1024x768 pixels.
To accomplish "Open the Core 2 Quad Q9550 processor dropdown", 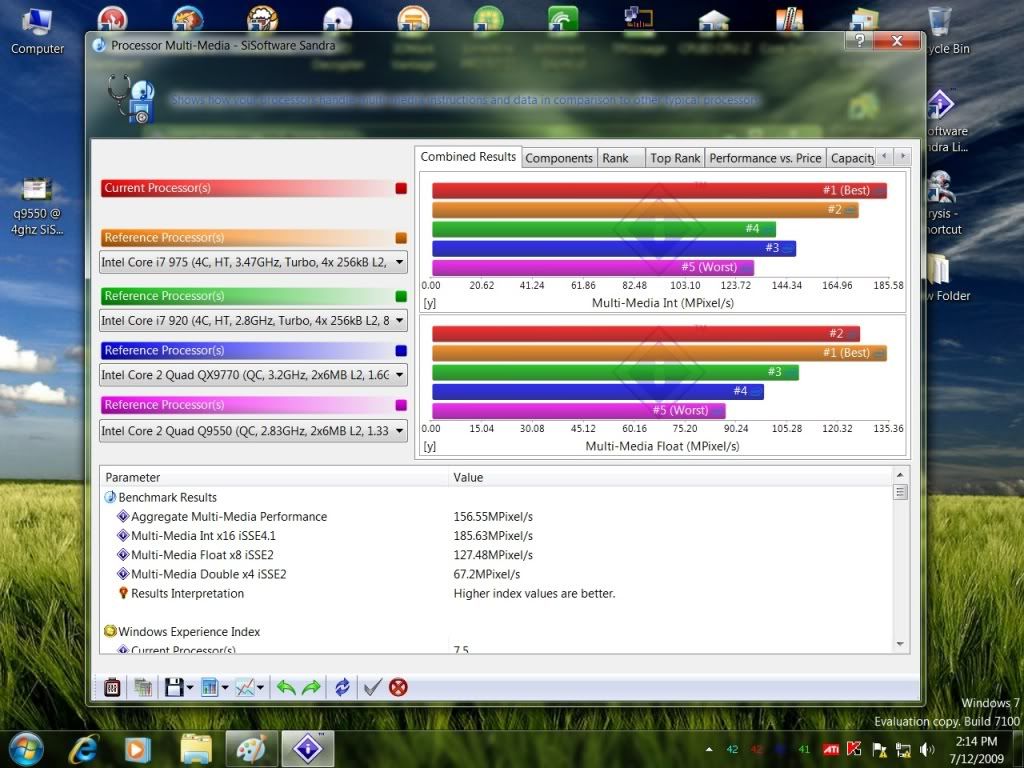I will click(x=253, y=431).
